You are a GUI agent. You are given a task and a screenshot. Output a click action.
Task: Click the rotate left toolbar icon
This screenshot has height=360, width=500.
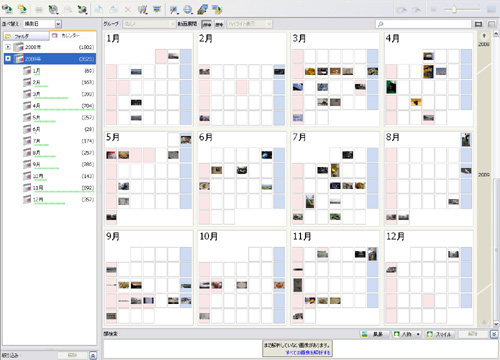tap(99, 9)
